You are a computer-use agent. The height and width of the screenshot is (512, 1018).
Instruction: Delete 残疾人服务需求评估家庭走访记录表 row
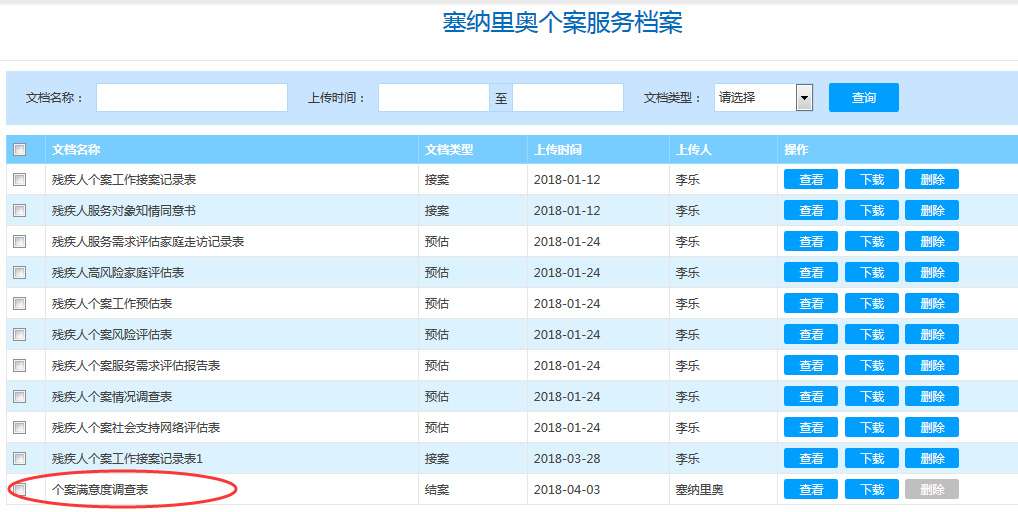click(932, 242)
